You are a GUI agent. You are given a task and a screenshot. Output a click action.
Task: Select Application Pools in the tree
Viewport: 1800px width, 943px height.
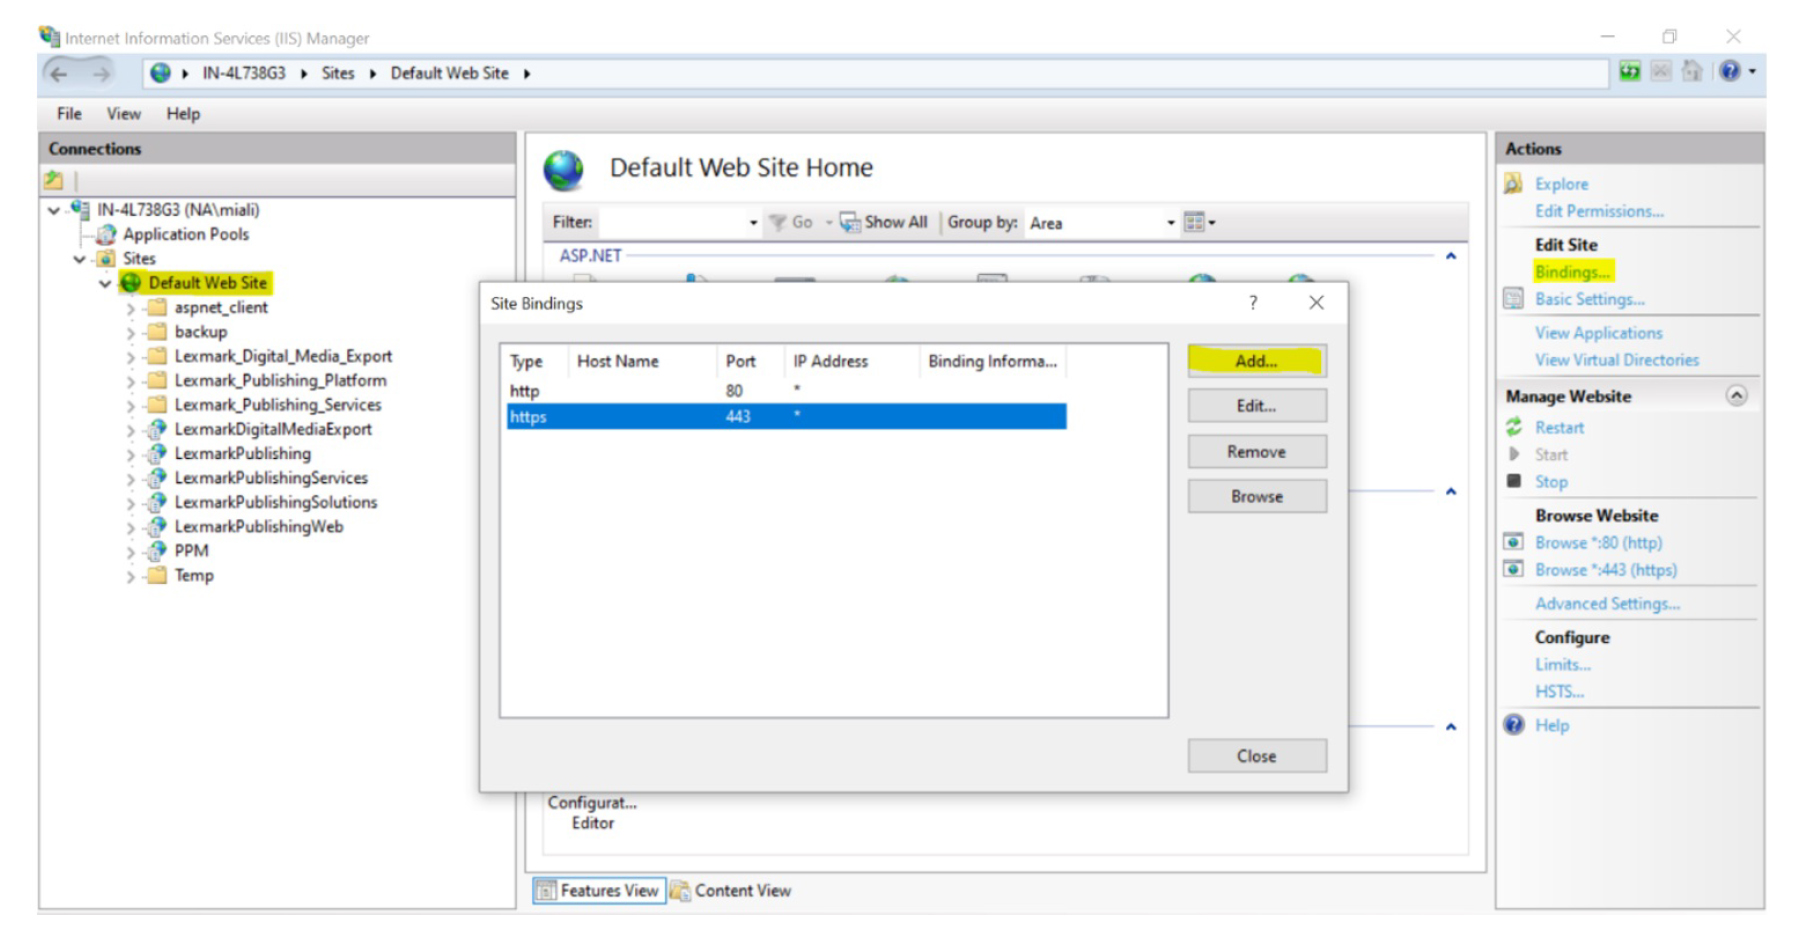pyautogui.click(x=186, y=234)
